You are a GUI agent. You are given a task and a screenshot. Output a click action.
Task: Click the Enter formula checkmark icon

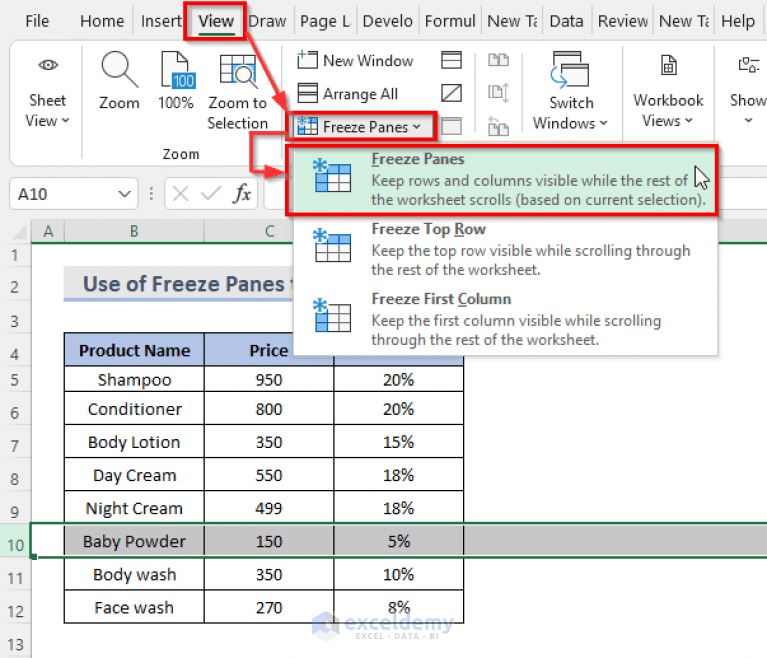click(211, 194)
